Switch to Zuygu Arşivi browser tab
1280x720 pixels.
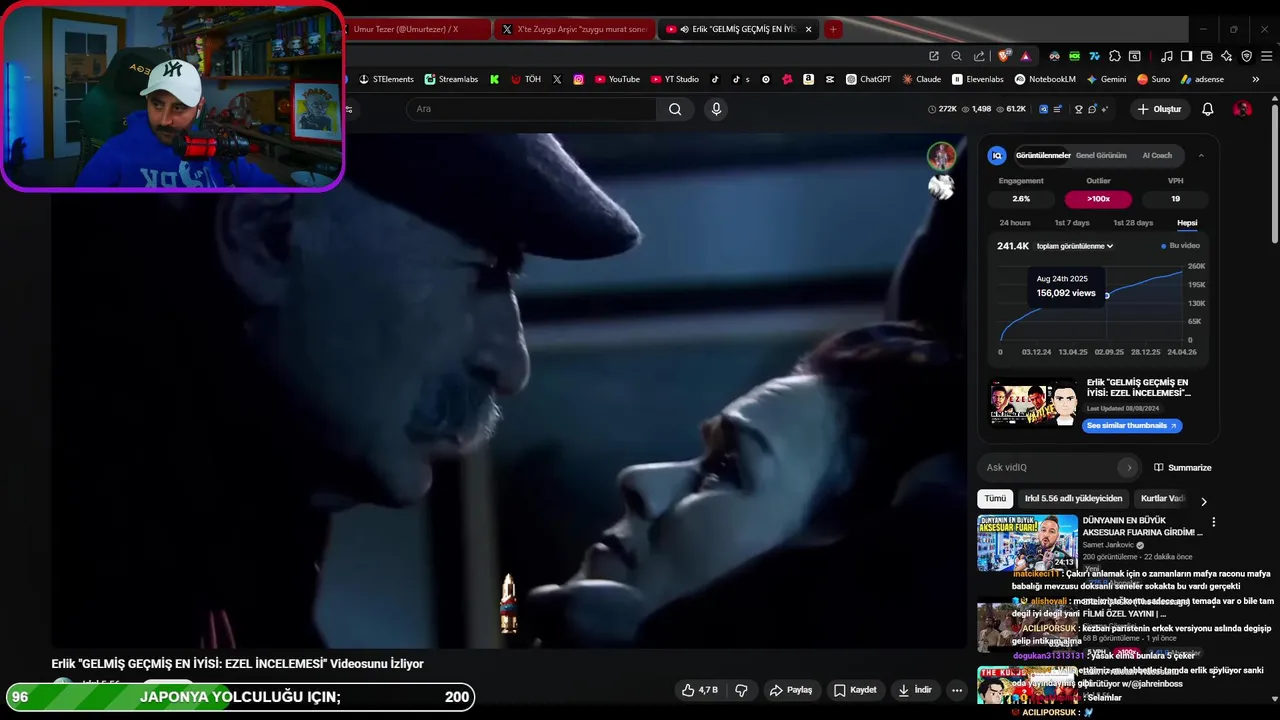576,29
